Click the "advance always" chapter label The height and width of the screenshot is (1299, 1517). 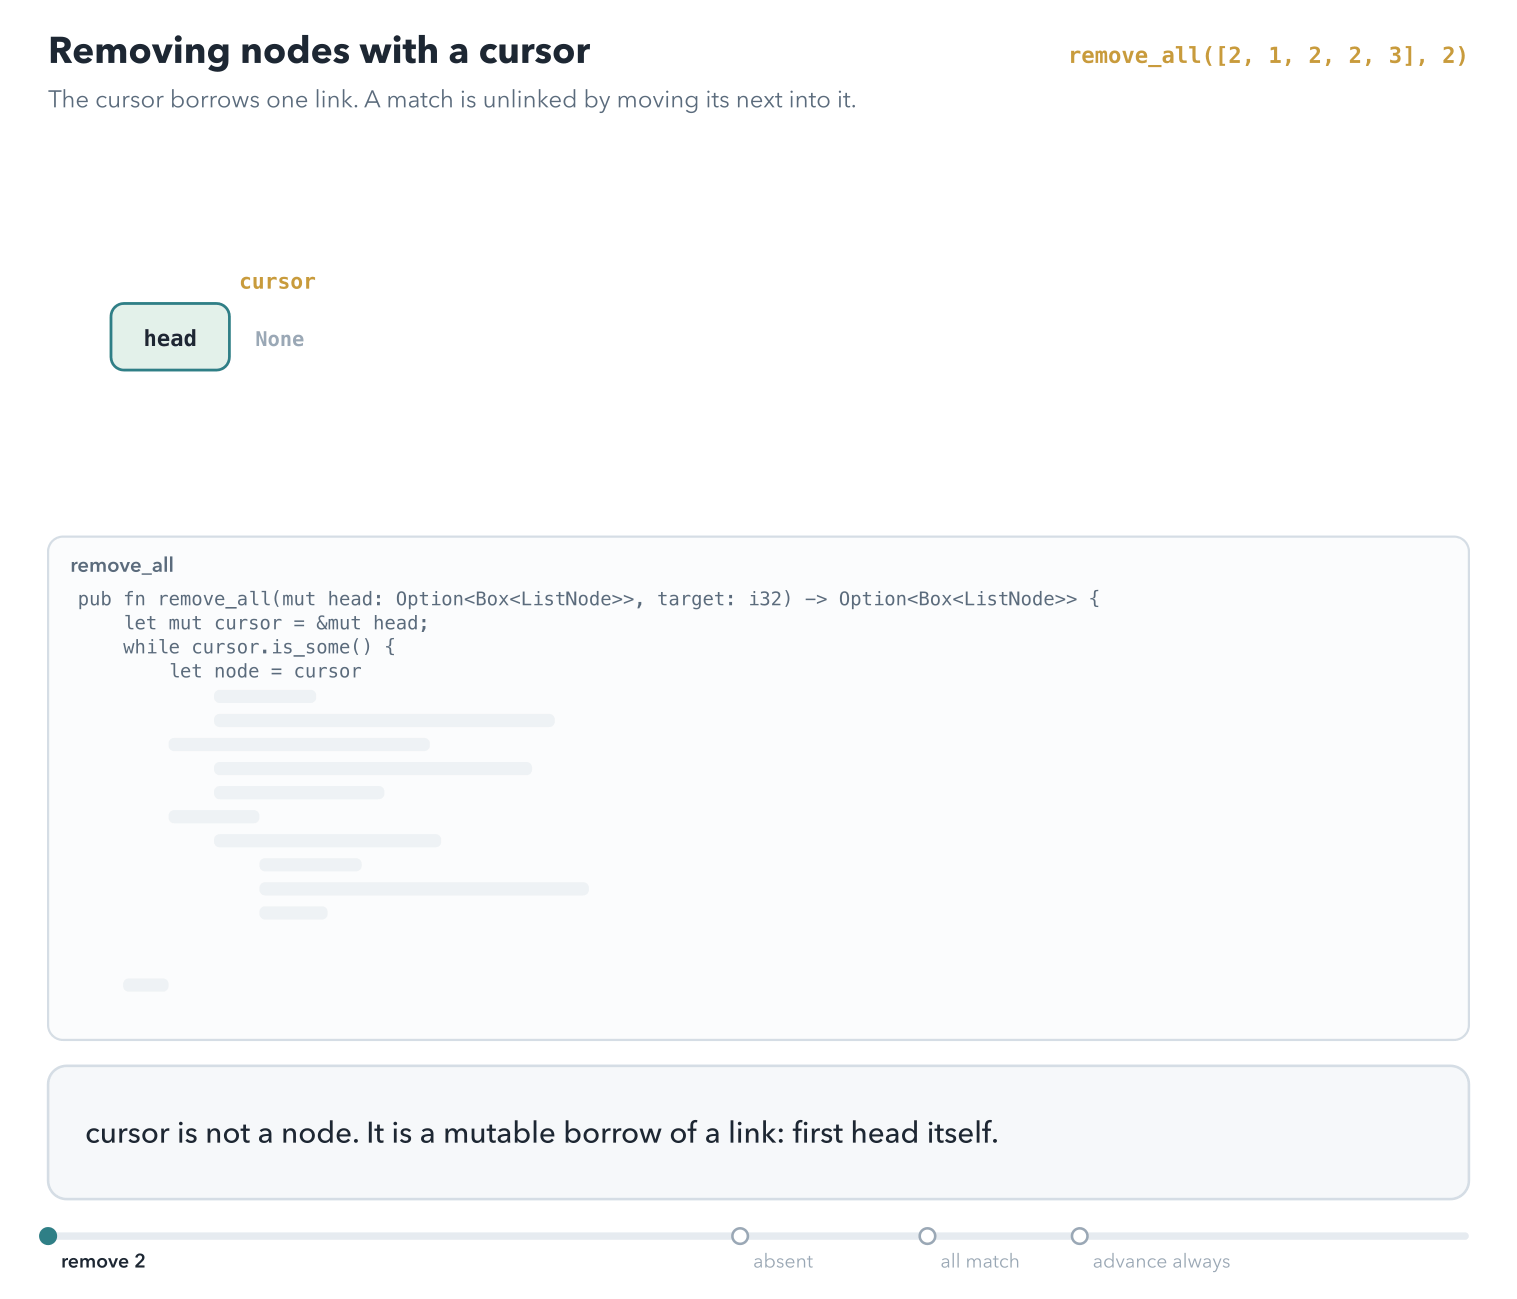point(1161,1262)
